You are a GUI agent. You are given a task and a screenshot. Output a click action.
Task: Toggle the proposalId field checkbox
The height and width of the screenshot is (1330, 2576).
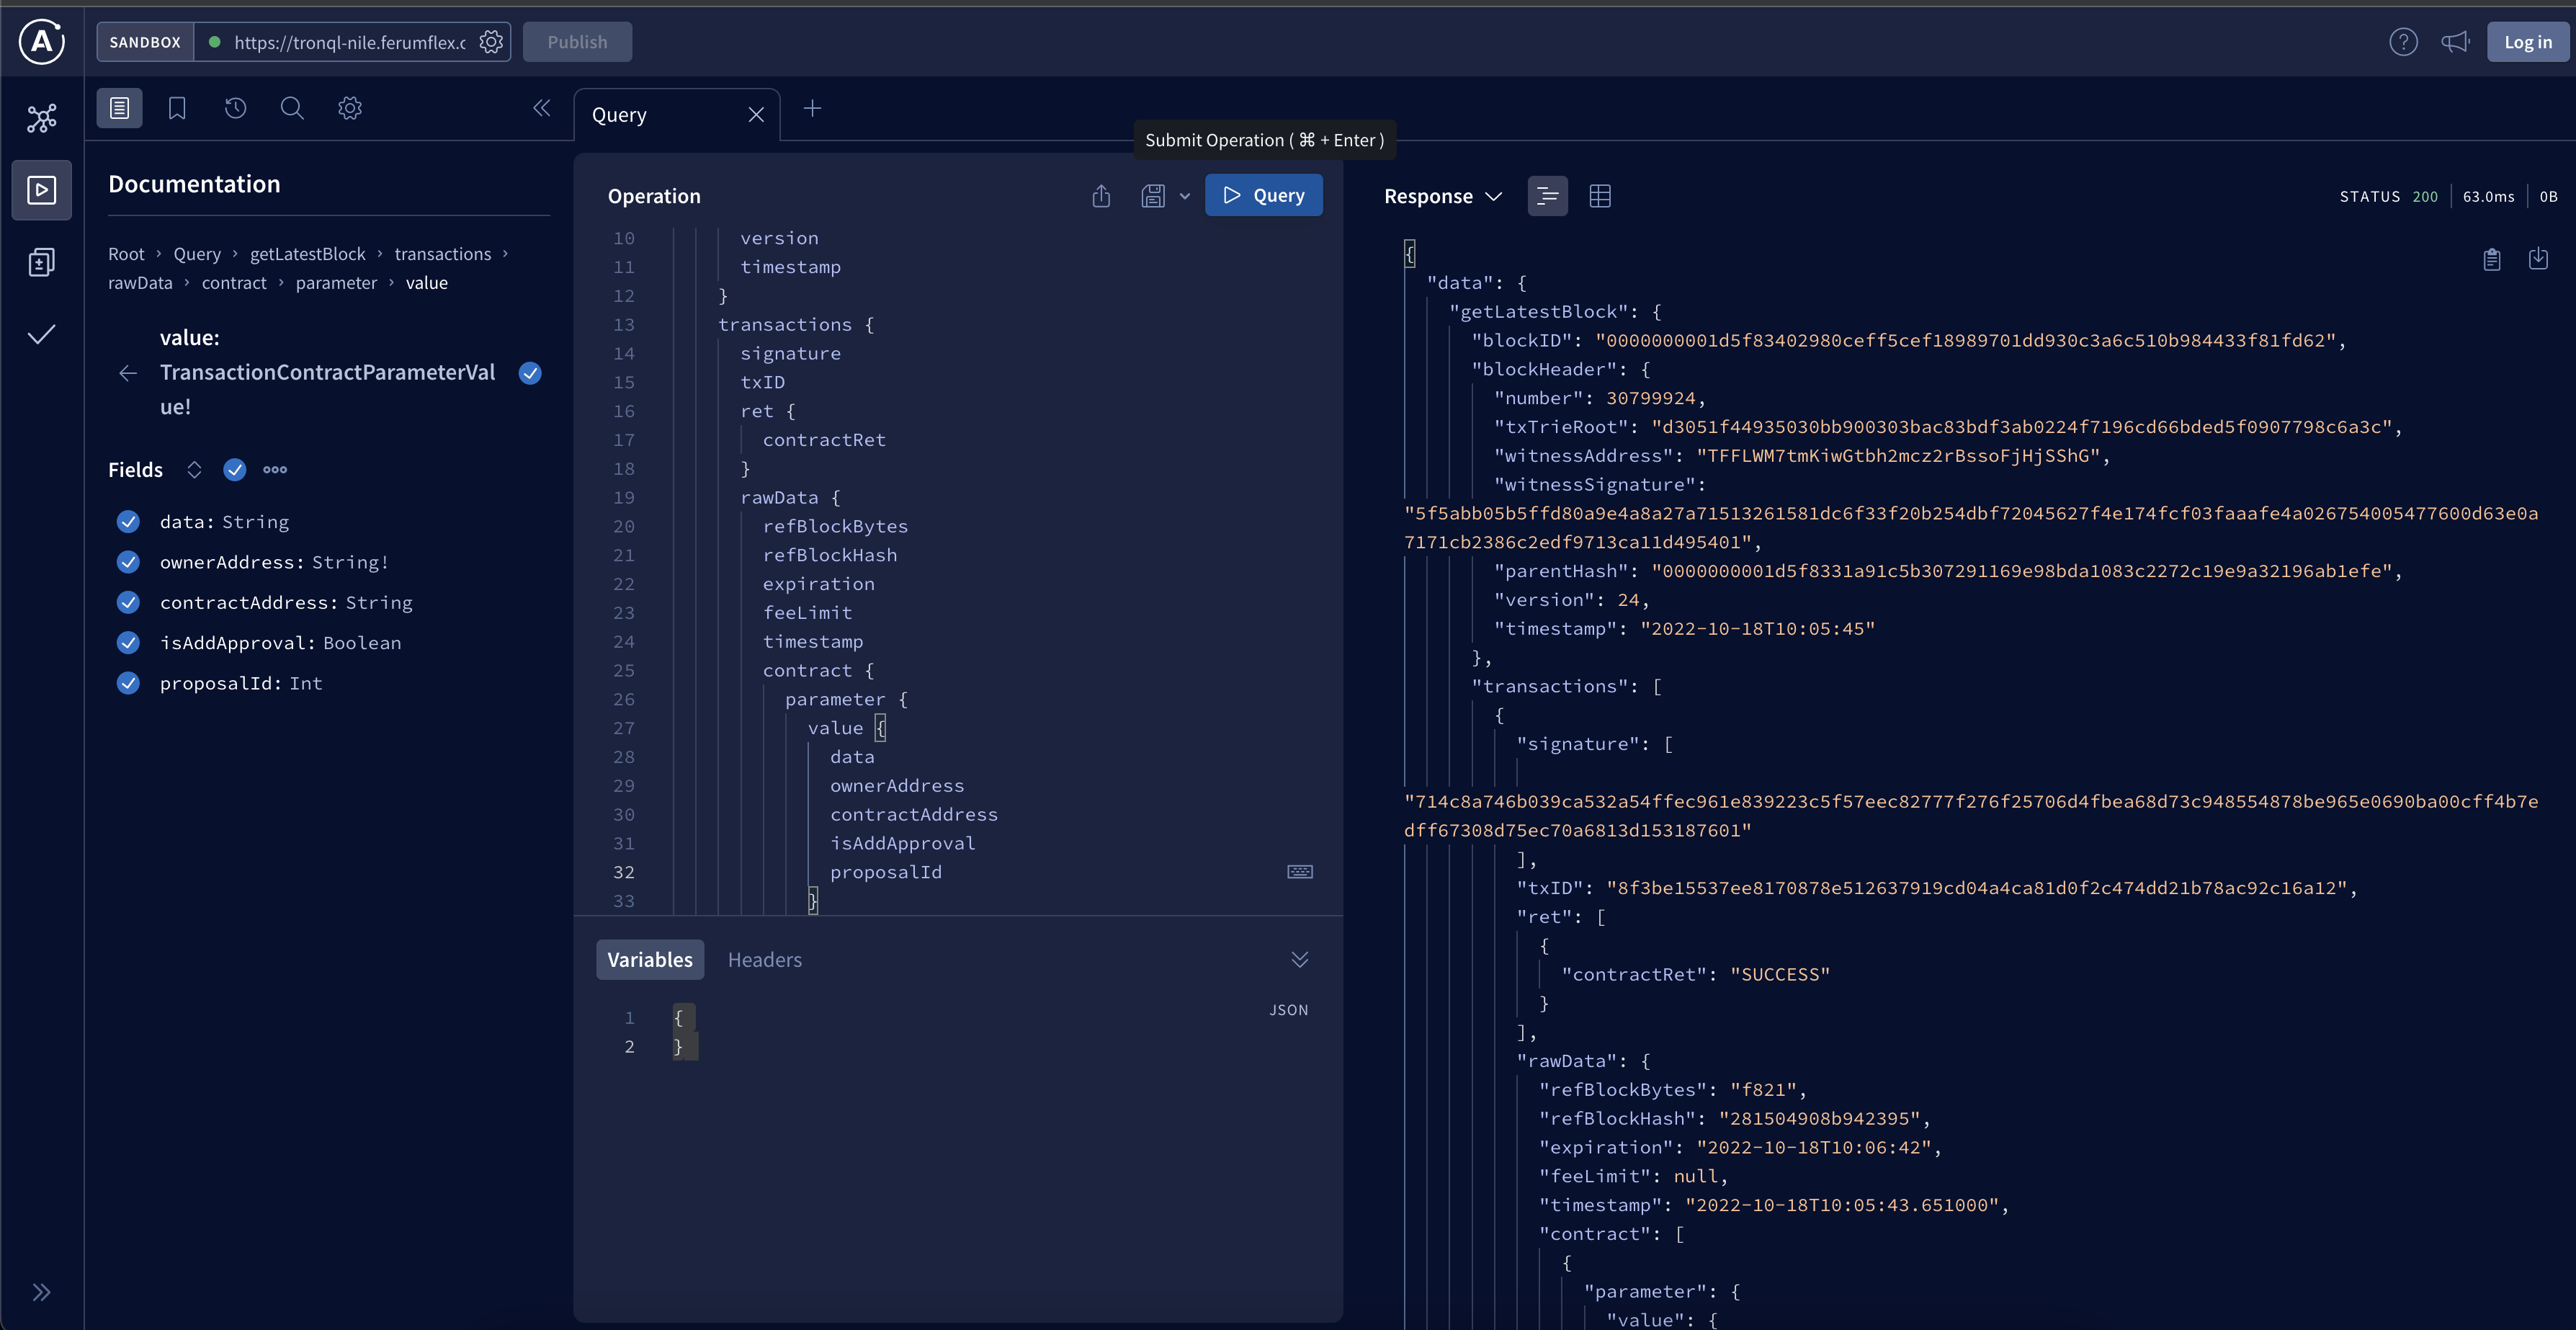(x=128, y=683)
